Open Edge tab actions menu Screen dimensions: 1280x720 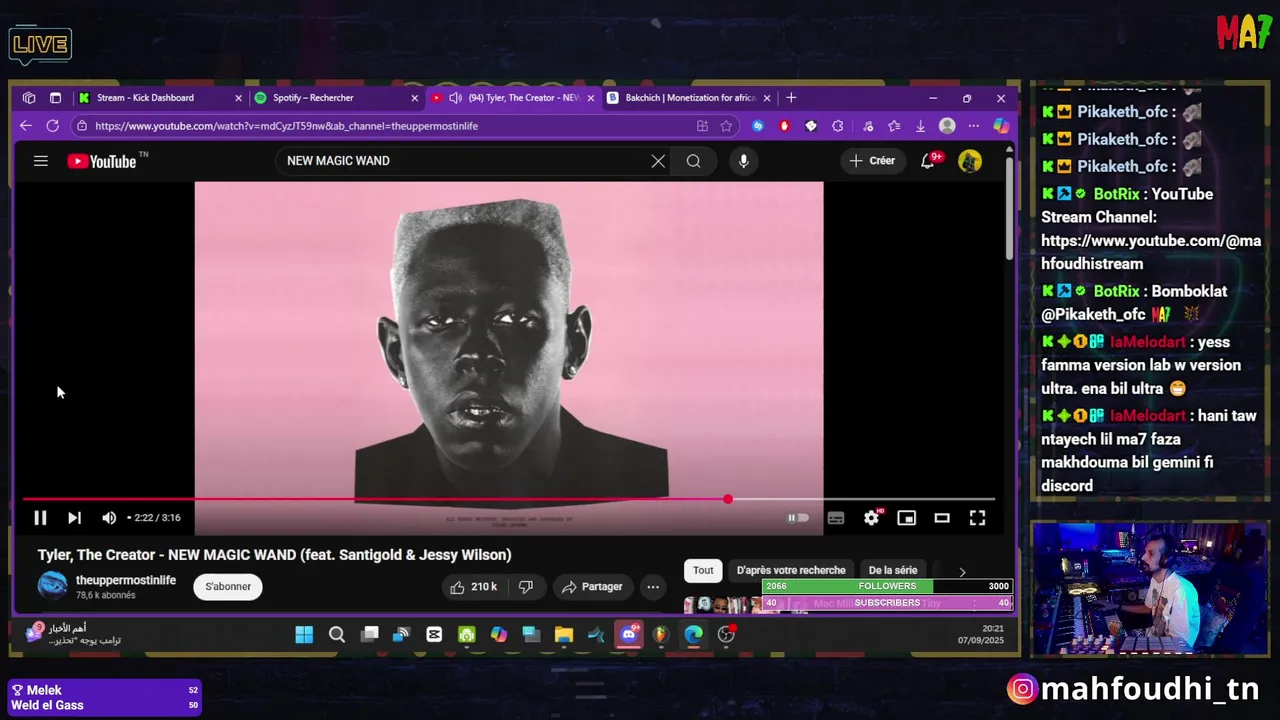55,98
